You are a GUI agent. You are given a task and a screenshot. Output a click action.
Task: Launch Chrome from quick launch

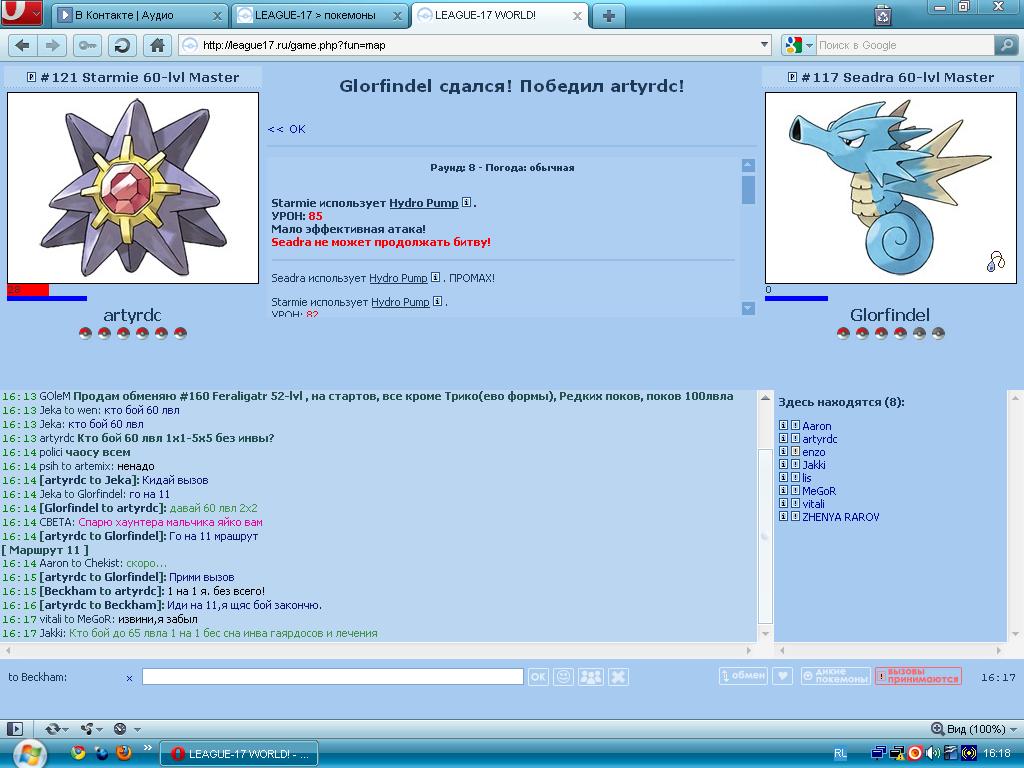pyautogui.click(x=78, y=753)
